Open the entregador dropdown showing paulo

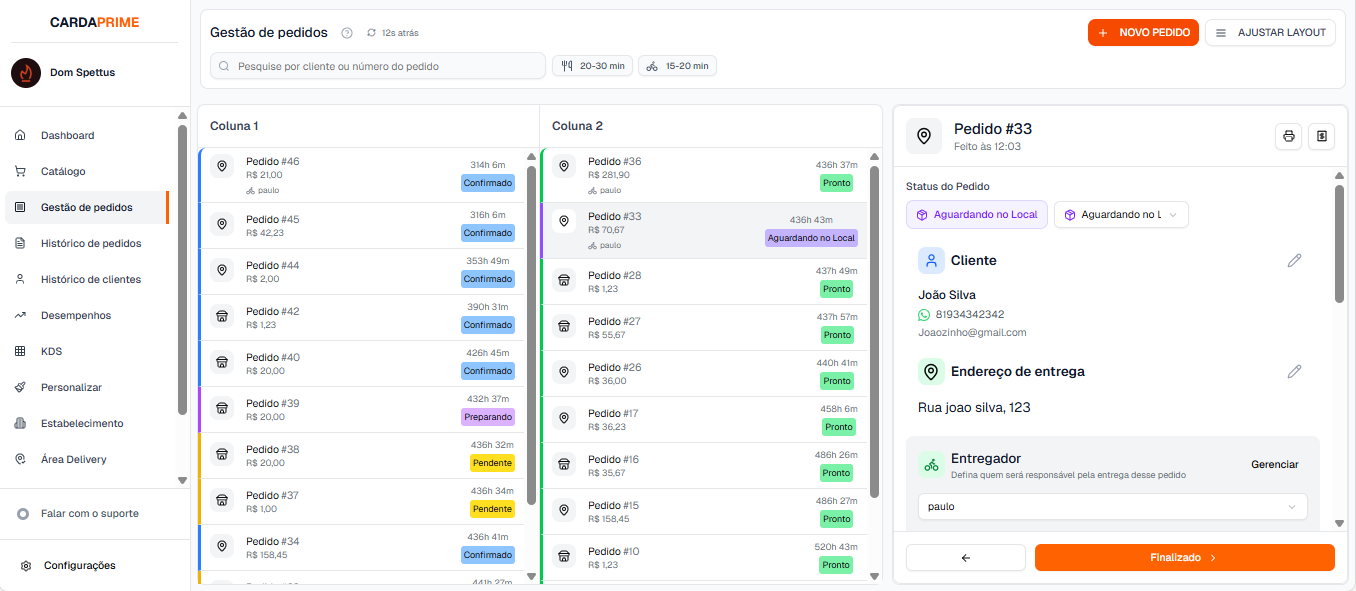pos(1112,506)
